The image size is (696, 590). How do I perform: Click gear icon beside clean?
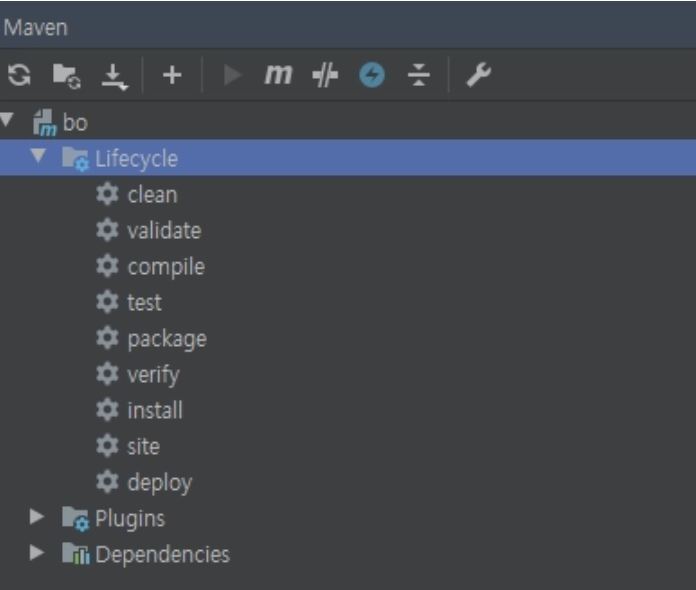coord(107,194)
